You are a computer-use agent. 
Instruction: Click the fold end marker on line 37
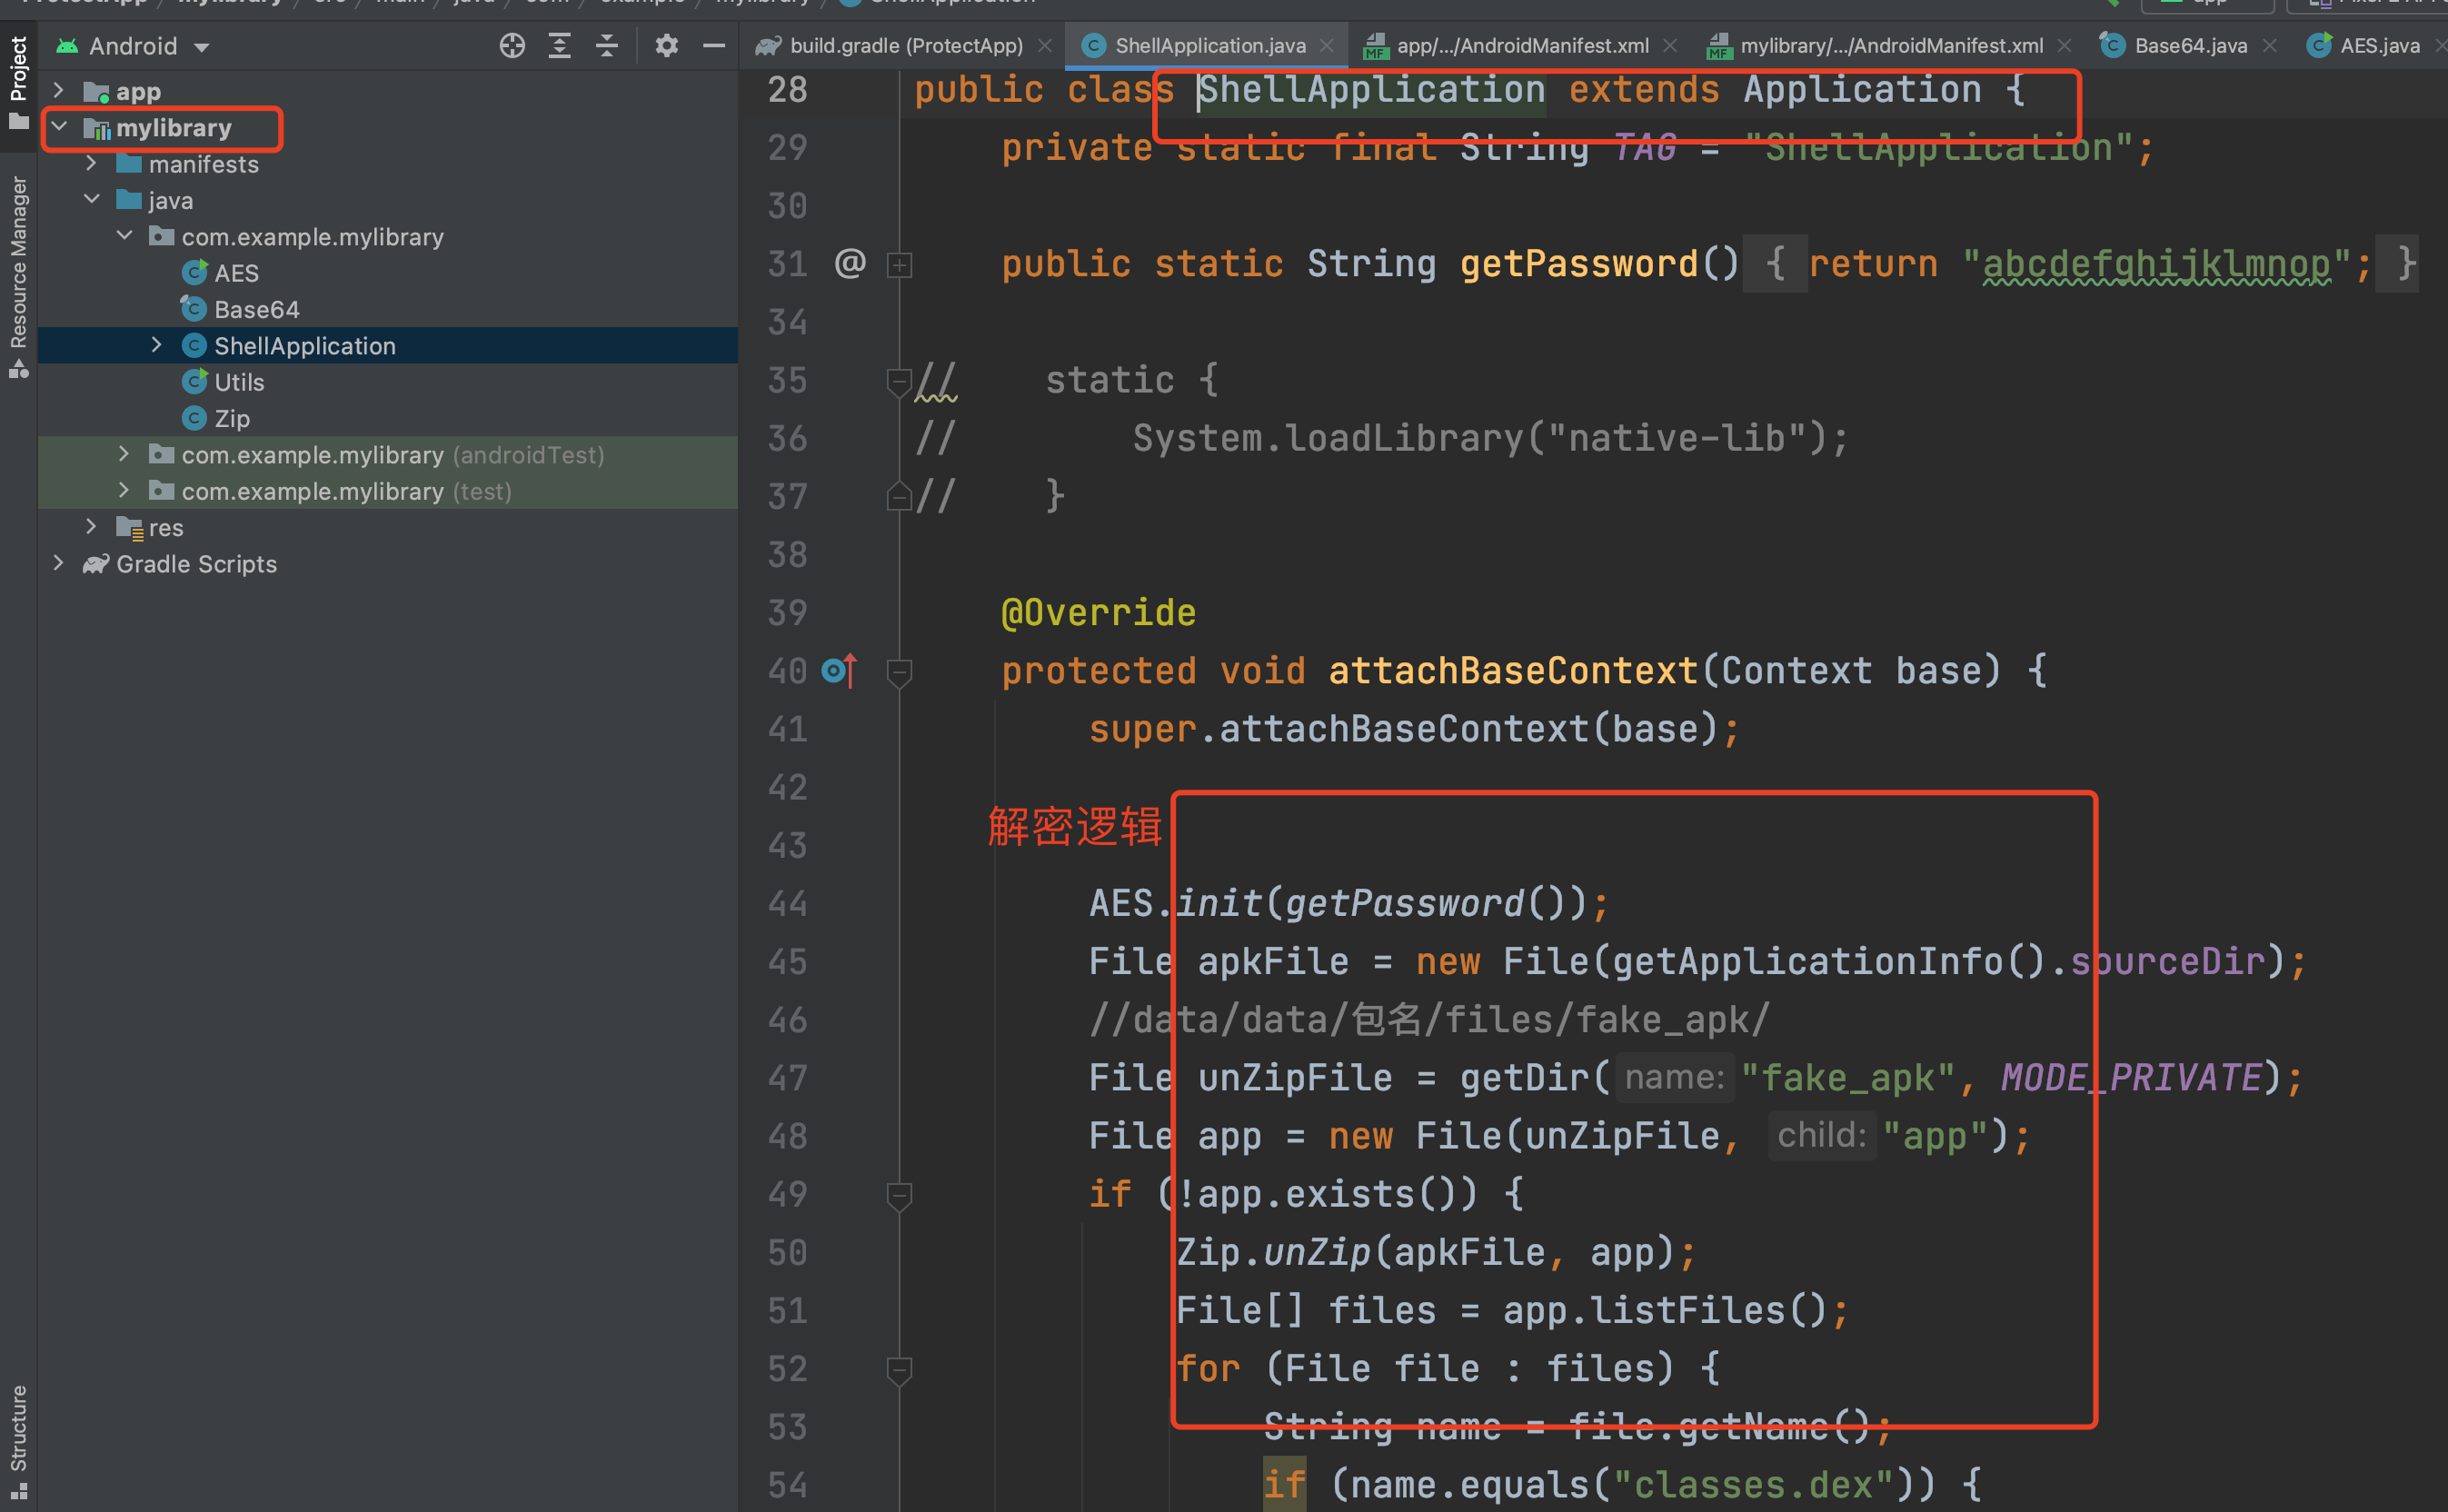point(899,497)
